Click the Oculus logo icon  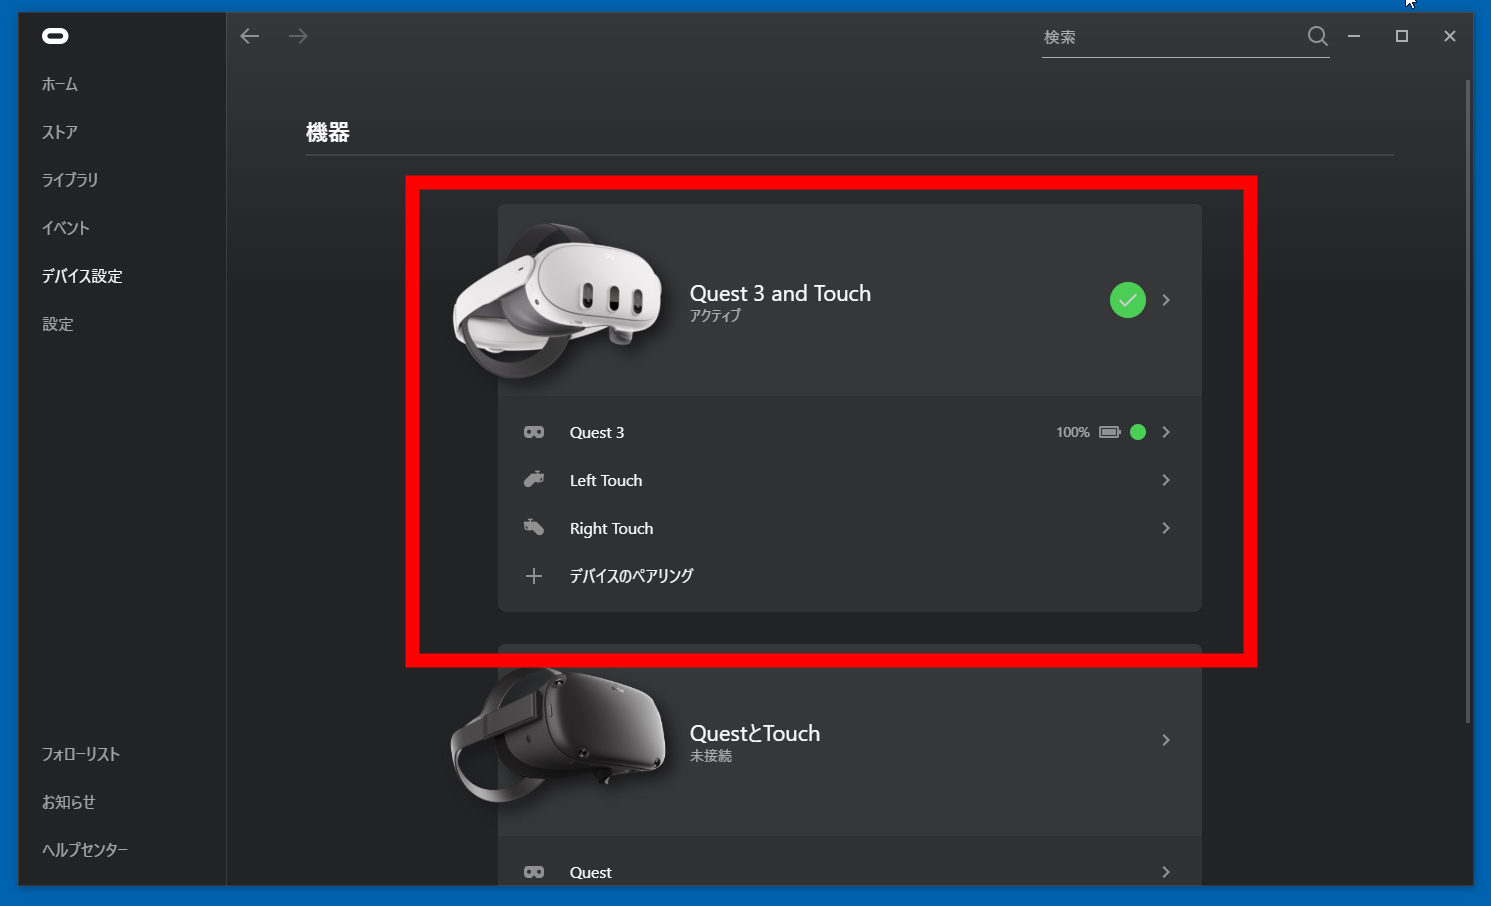coord(55,36)
